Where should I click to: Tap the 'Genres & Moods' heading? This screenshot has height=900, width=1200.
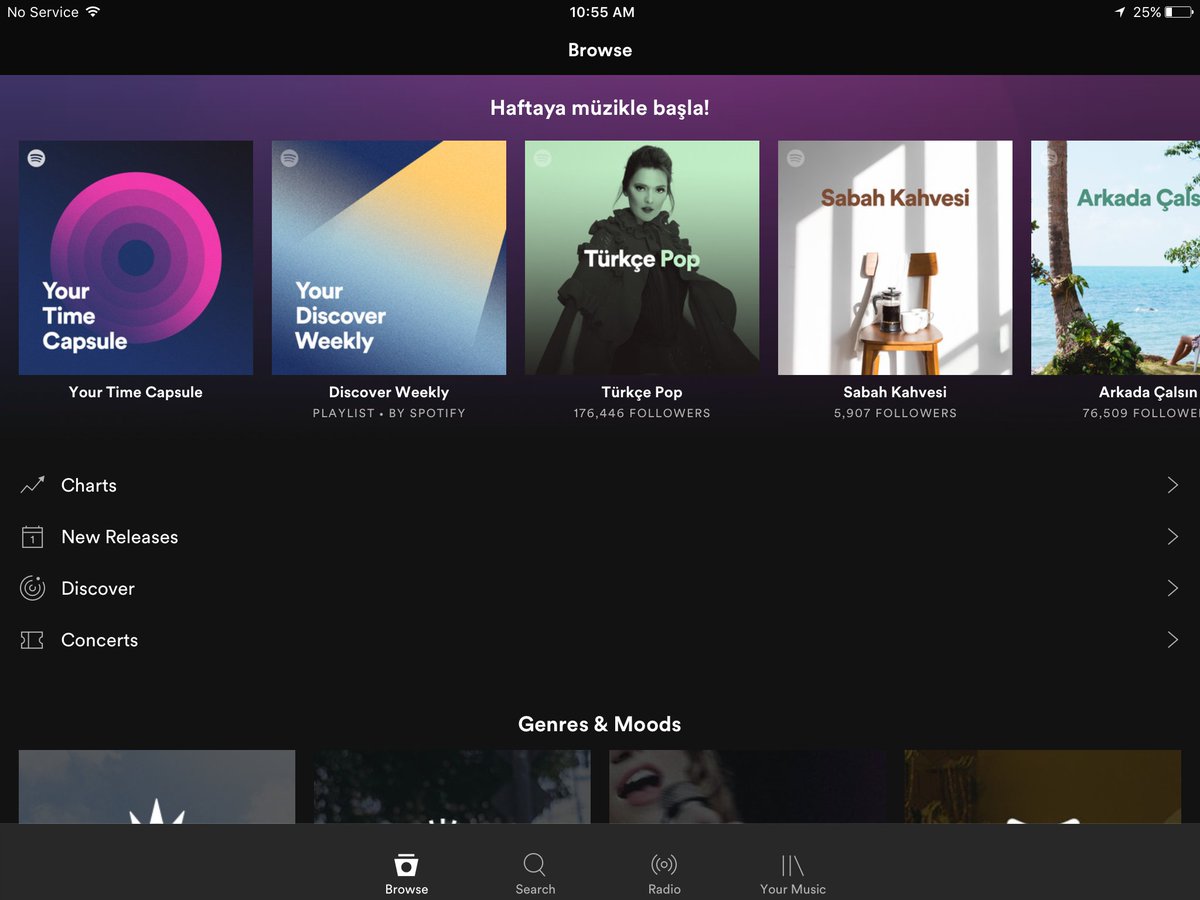point(600,724)
